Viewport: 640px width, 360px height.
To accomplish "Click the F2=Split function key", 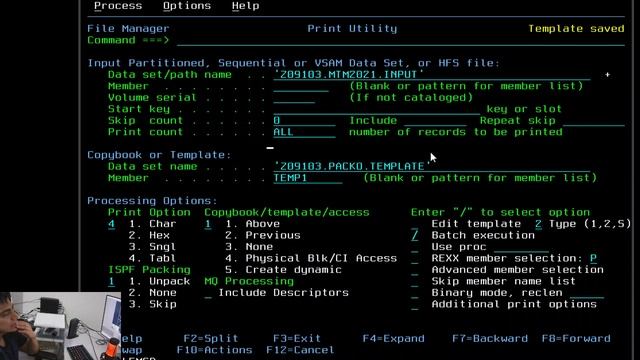I will pyautogui.click(x=211, y=338).
